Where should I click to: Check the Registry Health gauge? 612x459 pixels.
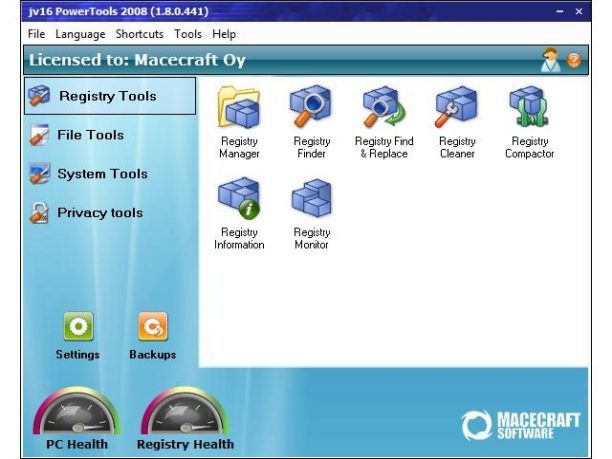(x=185, y=418)
